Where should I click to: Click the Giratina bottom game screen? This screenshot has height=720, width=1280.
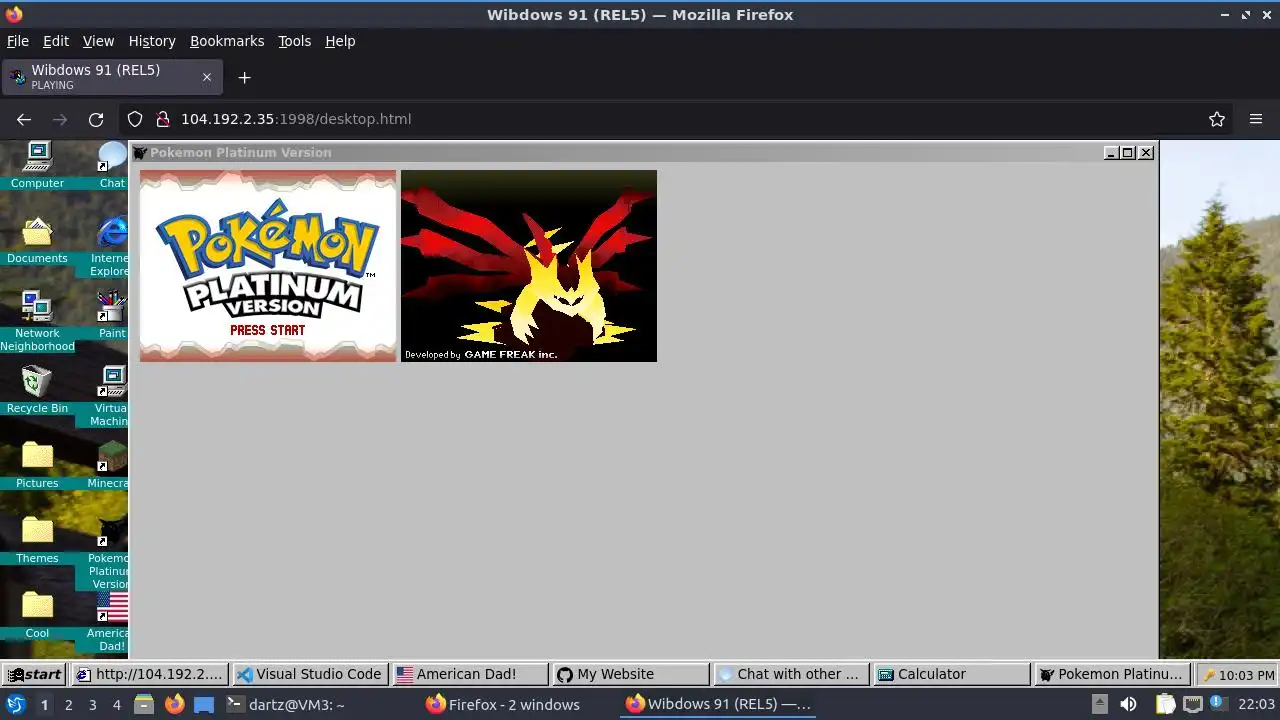click(x=529, y=266)
